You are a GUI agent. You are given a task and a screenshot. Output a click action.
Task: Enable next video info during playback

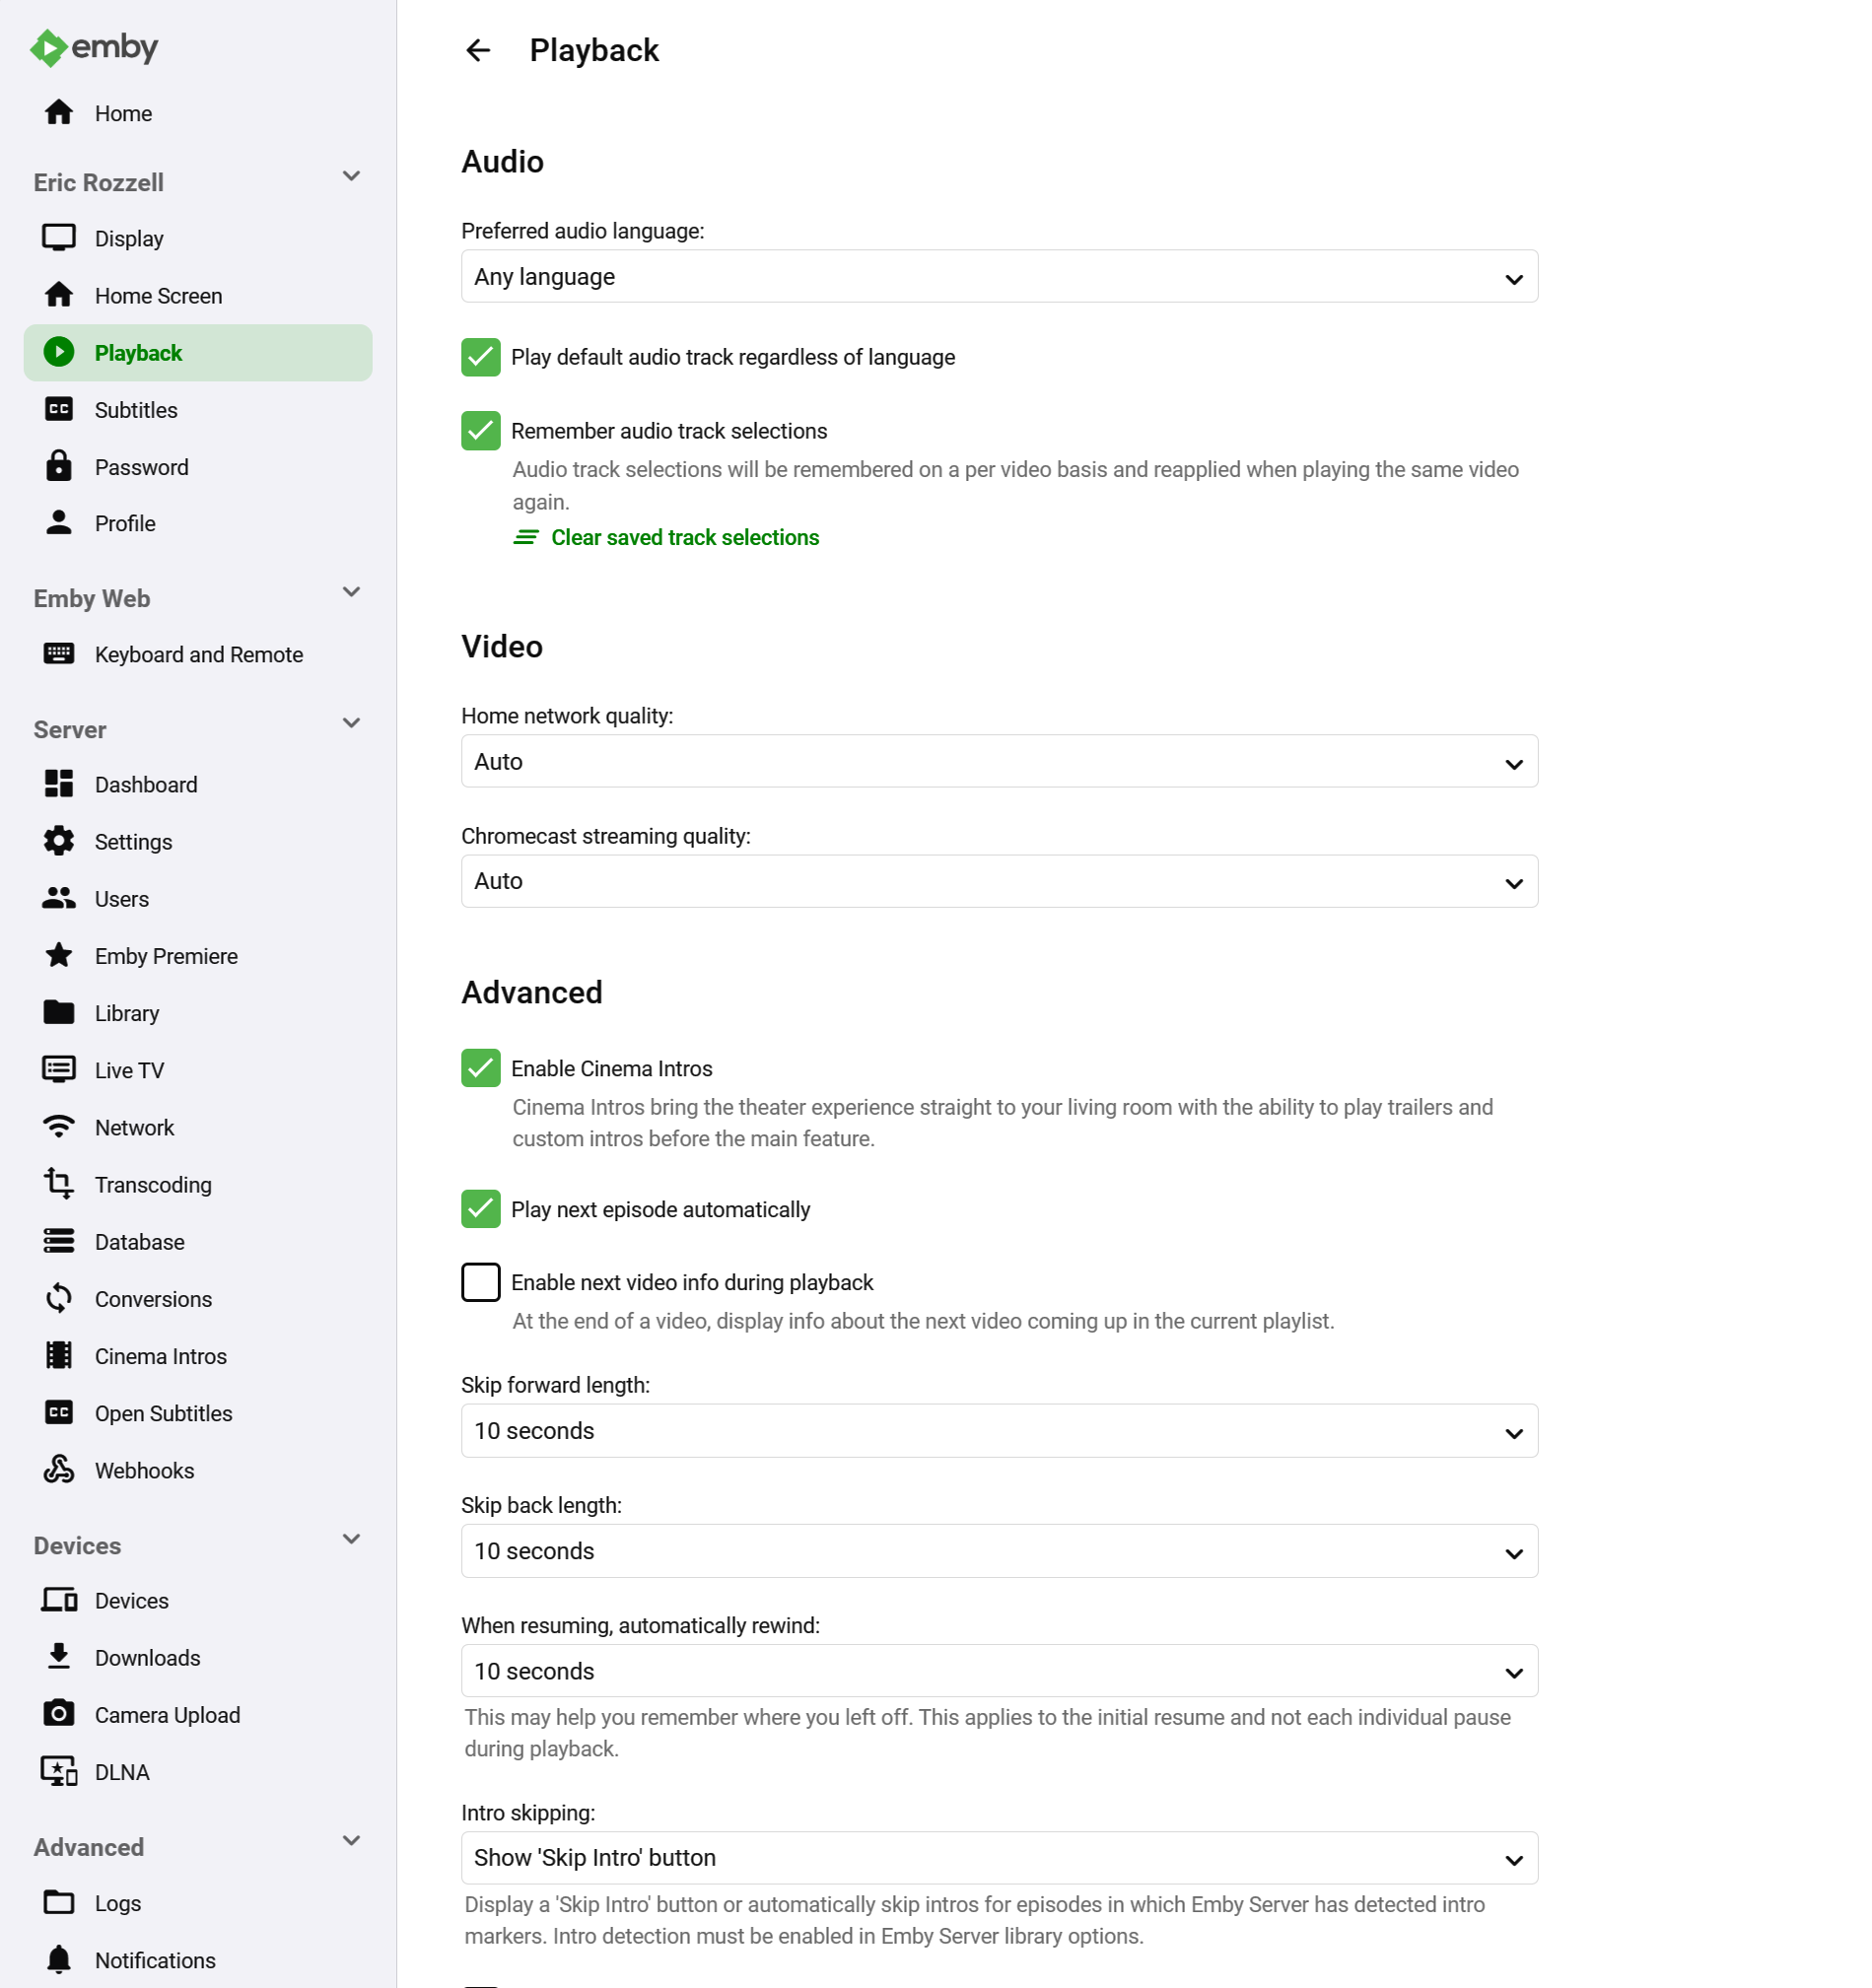[x=481, y=1282]
